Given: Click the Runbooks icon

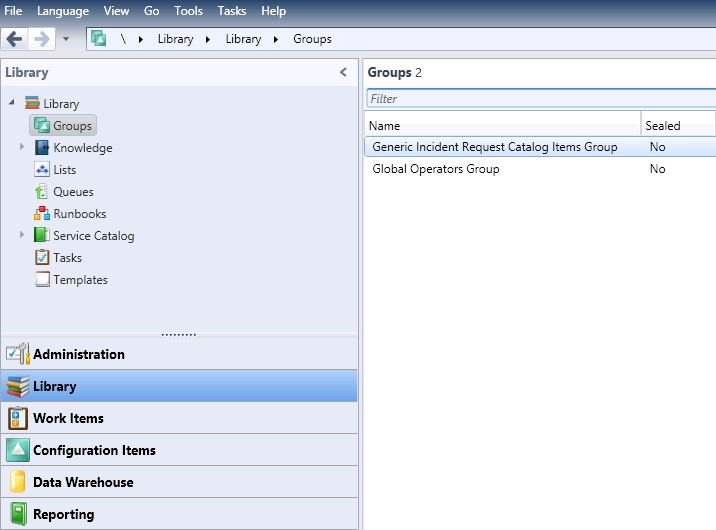Looking at the screenshot, I should tap(42, 213).
